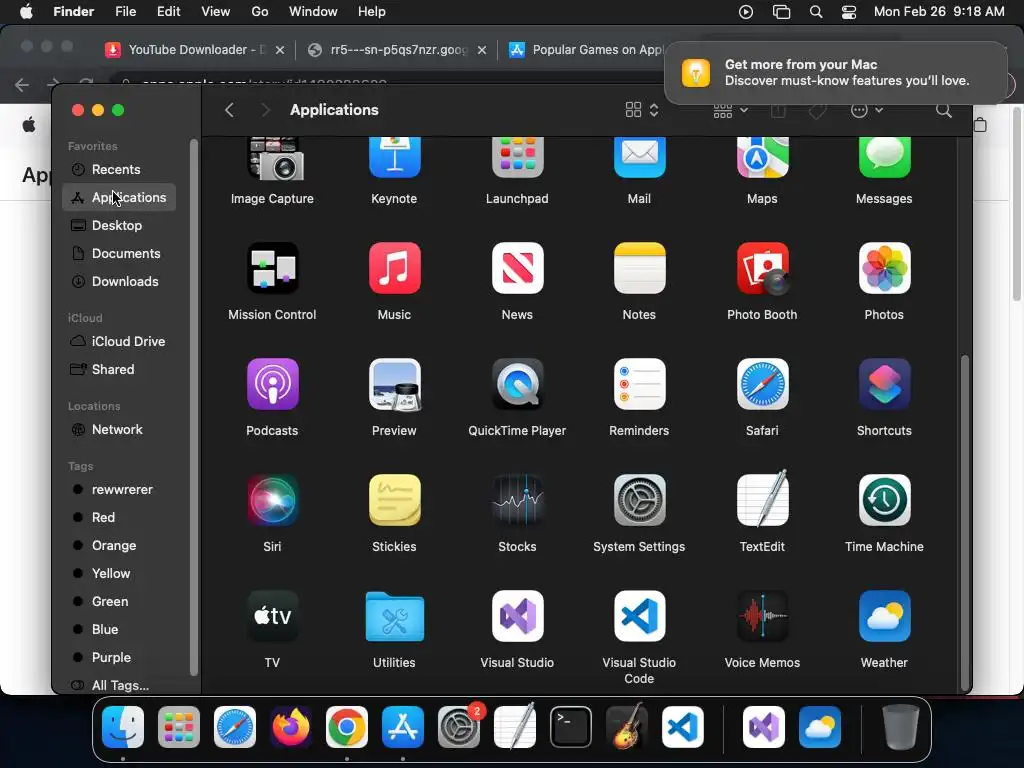This screenshot has width=1024, height=768.
Task: Close the YouTube Downloader browser tab
Action: (280, 50)
